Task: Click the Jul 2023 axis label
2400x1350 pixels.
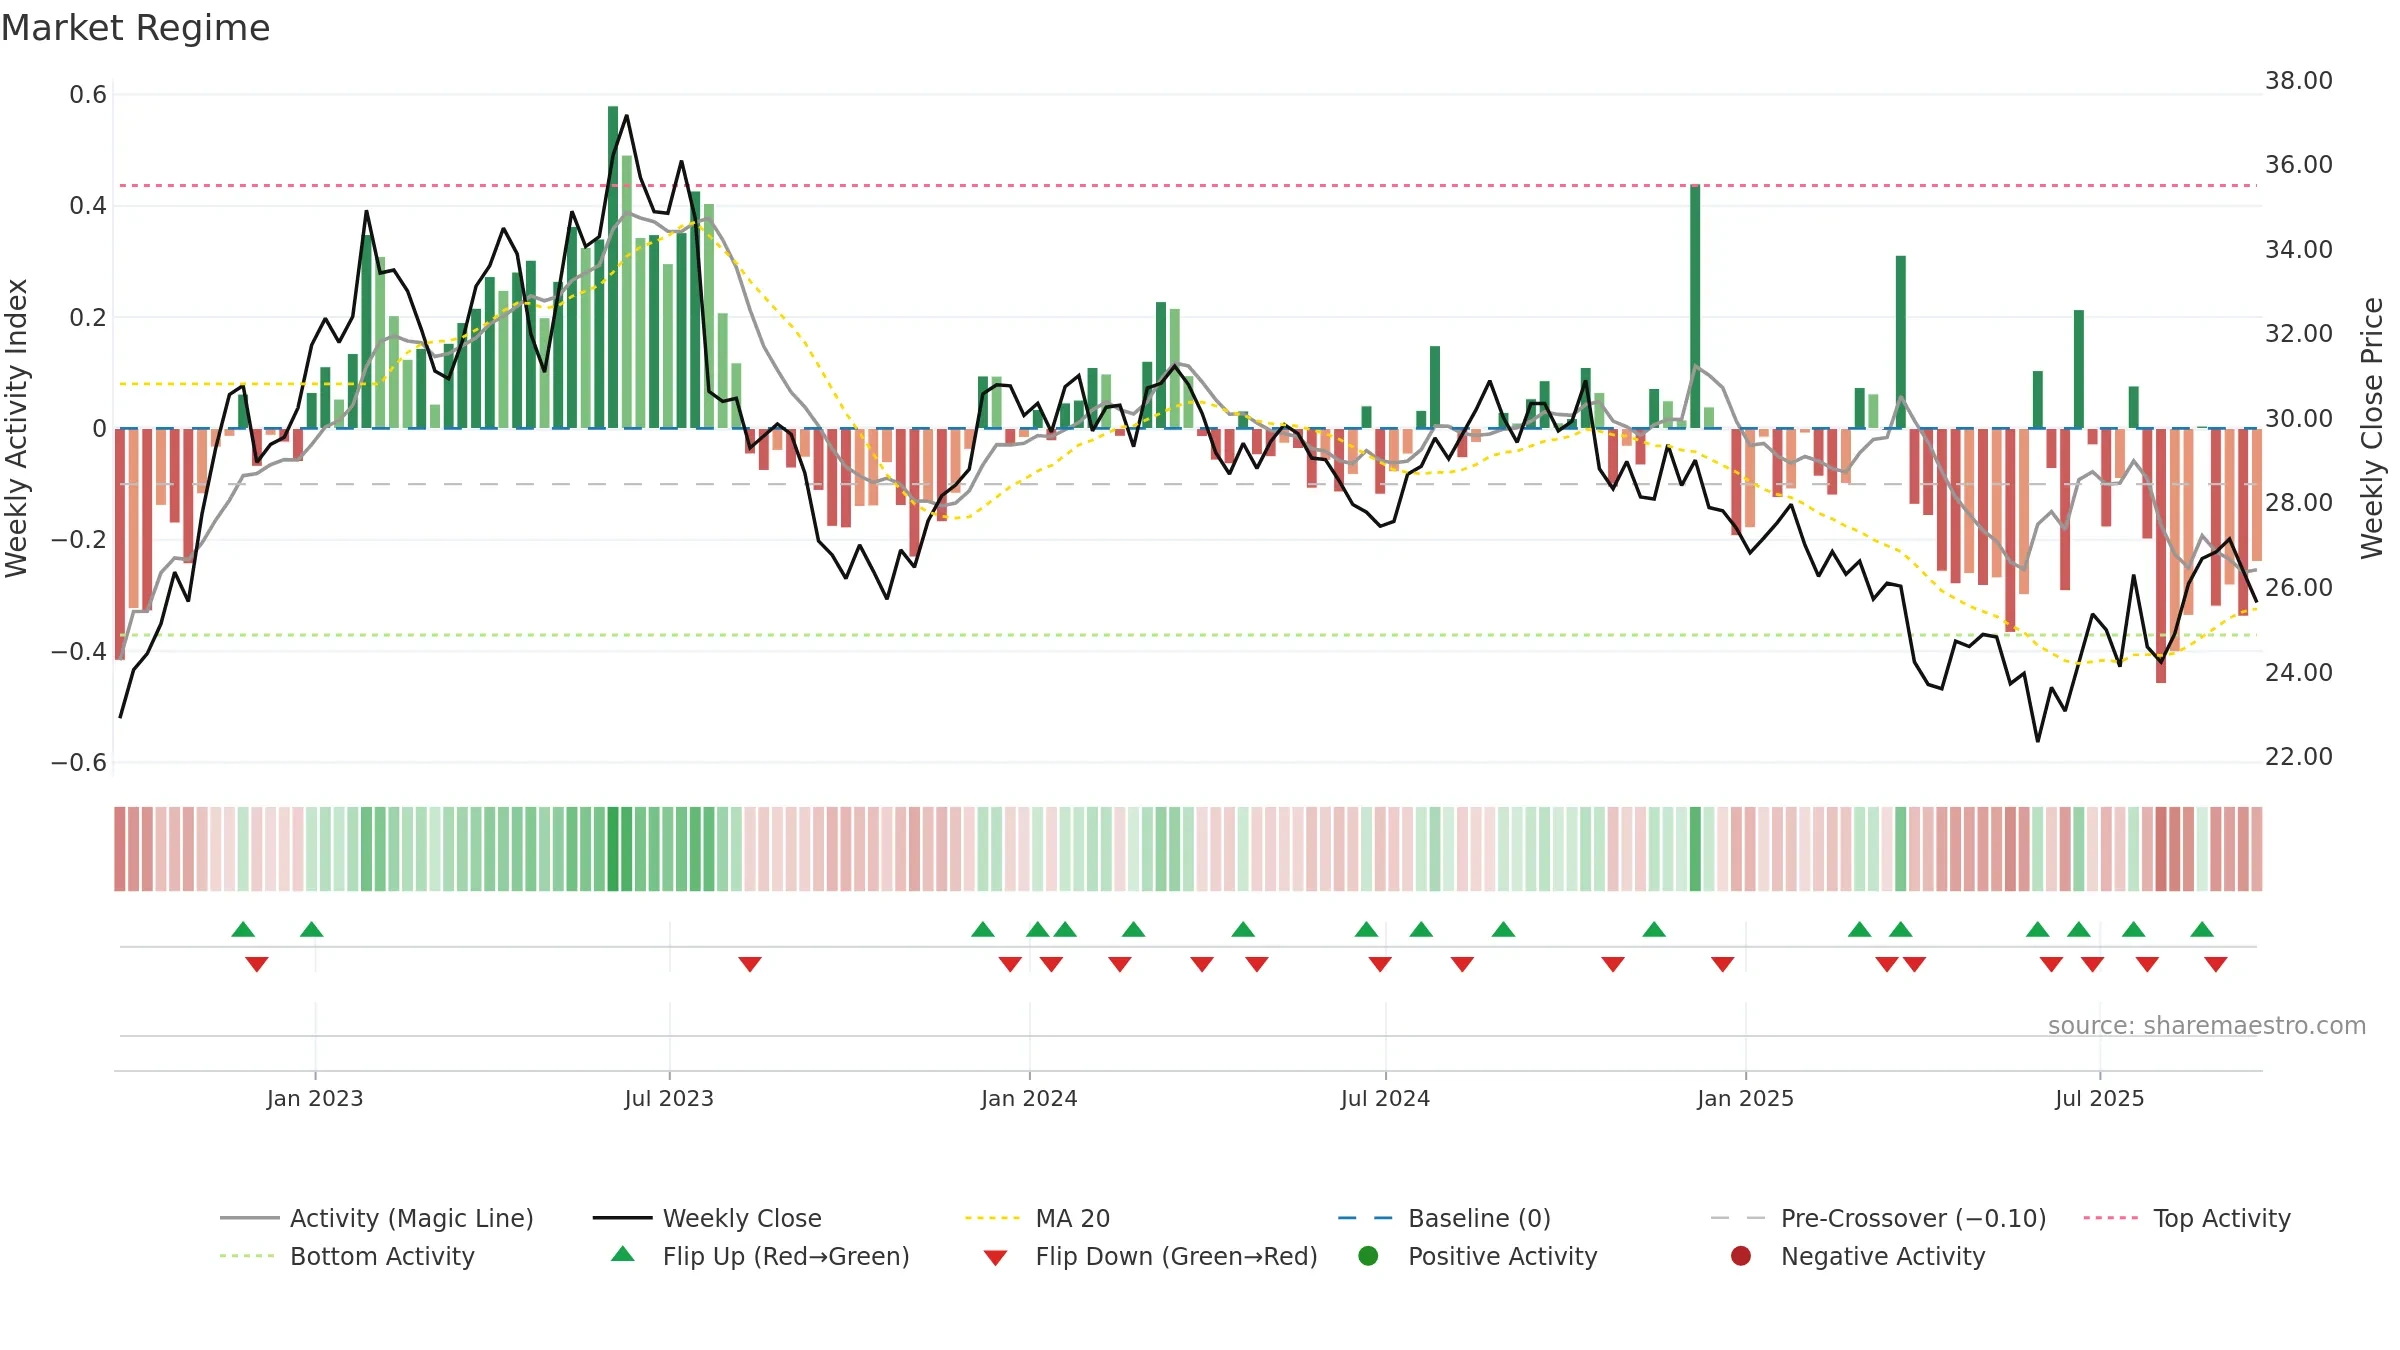Action: [669, 1098]
